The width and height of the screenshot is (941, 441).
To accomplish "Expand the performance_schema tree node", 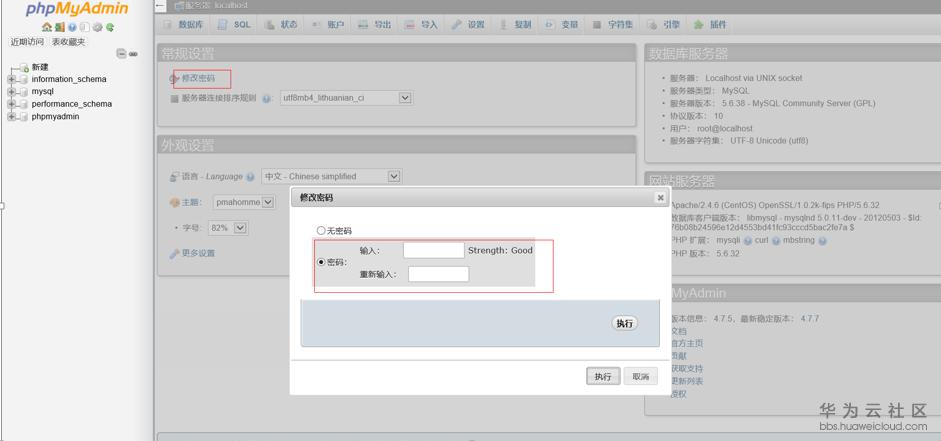I will 11,104.
